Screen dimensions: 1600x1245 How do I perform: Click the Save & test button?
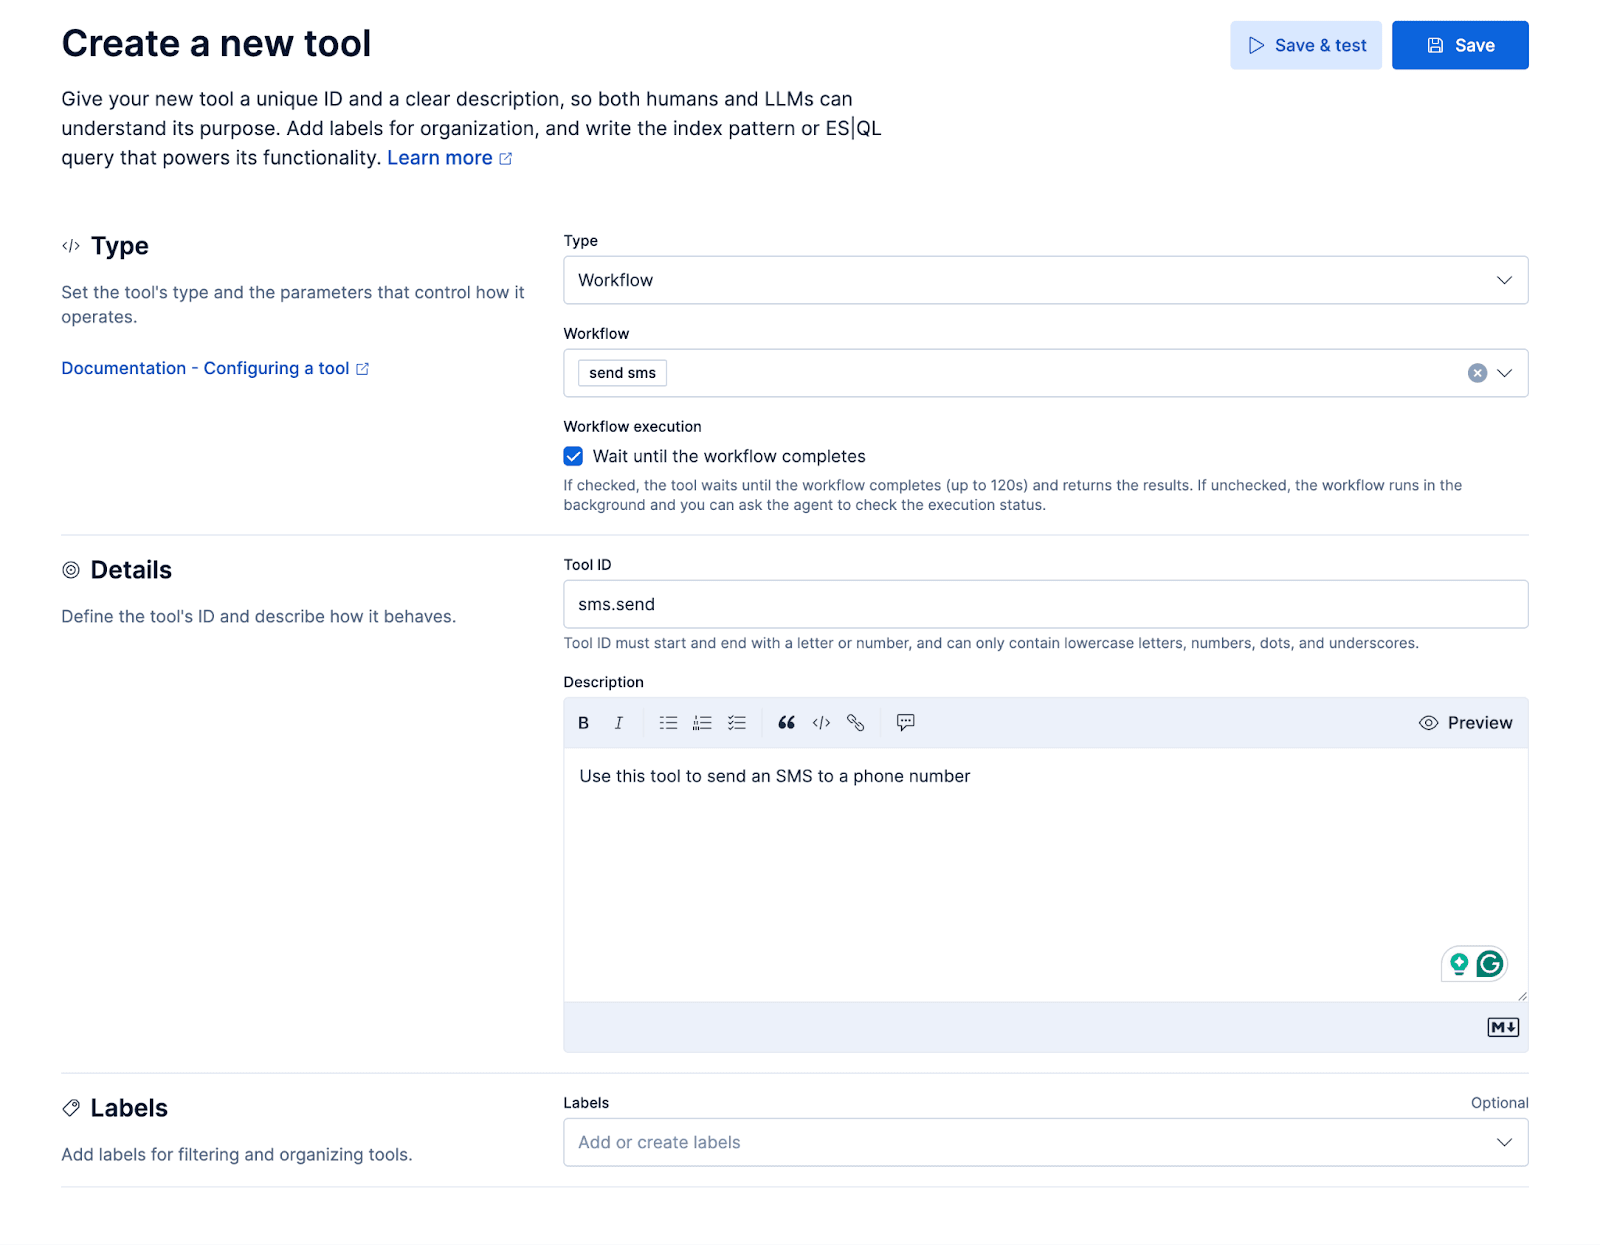click(x=1305, y=44)
